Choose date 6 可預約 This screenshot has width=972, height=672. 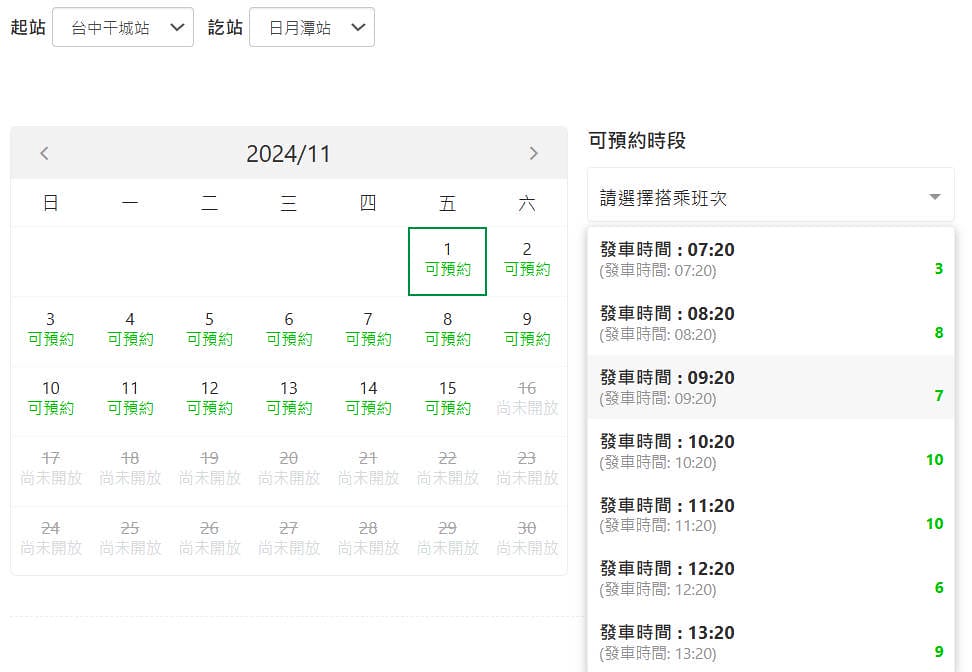tap(289, 330)
